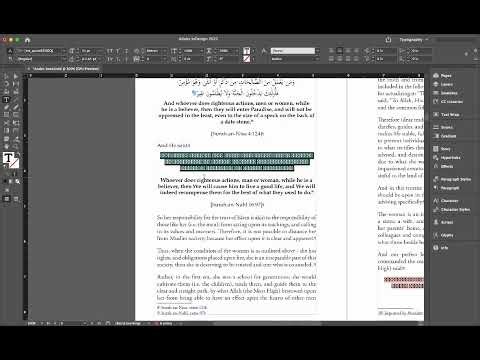Image resolution: width=480 pixels, height=360 pixels.
Task: Select the Free Transform tool
Action: point(15,123)
